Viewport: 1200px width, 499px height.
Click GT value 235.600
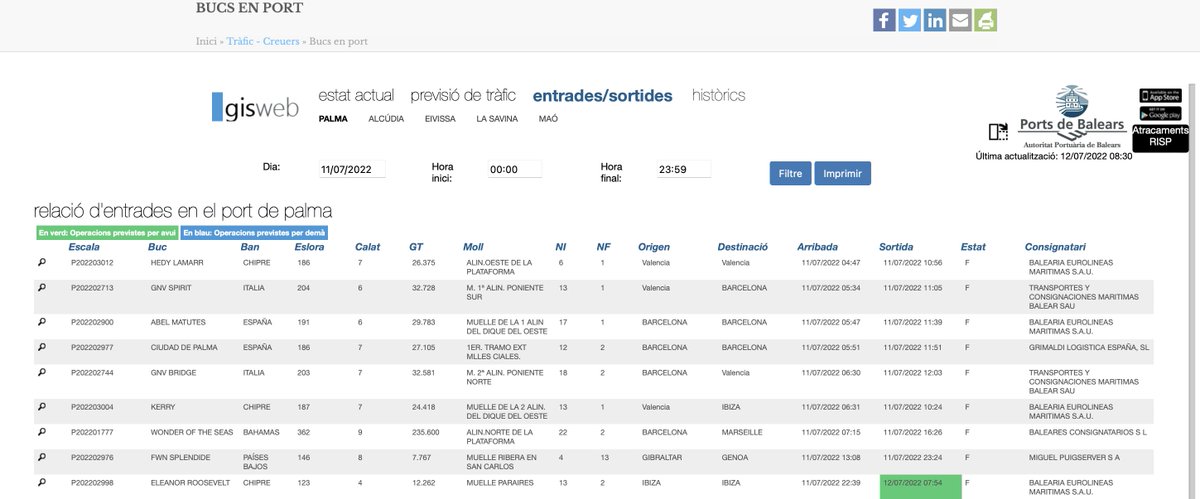[425, 432]
